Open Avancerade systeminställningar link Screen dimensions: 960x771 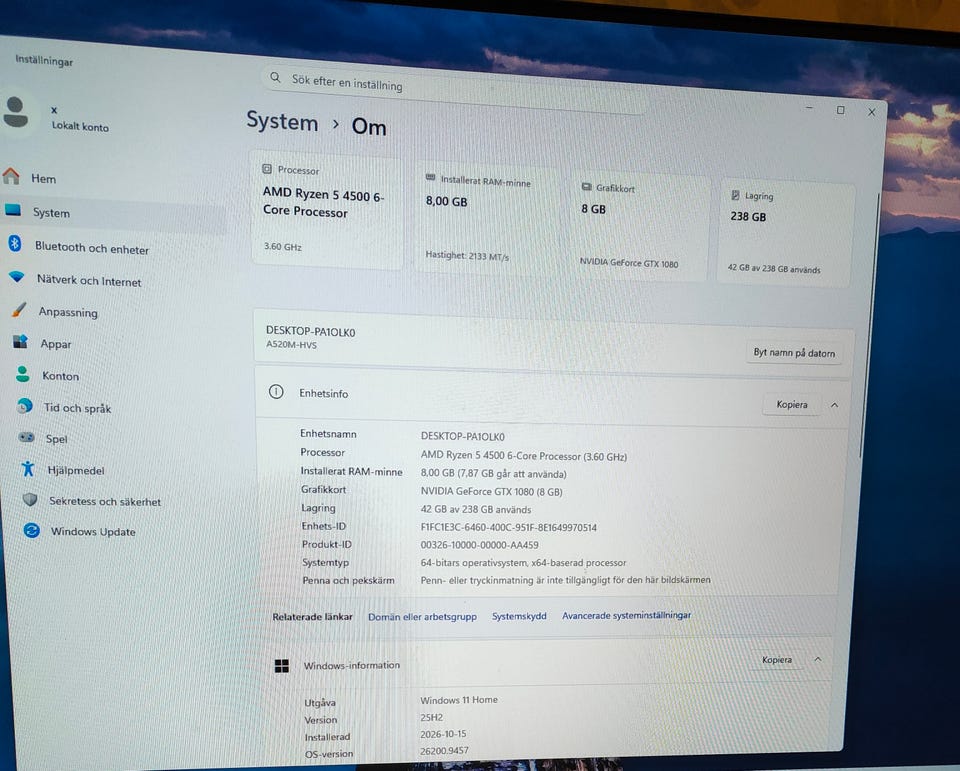point(626,615)
